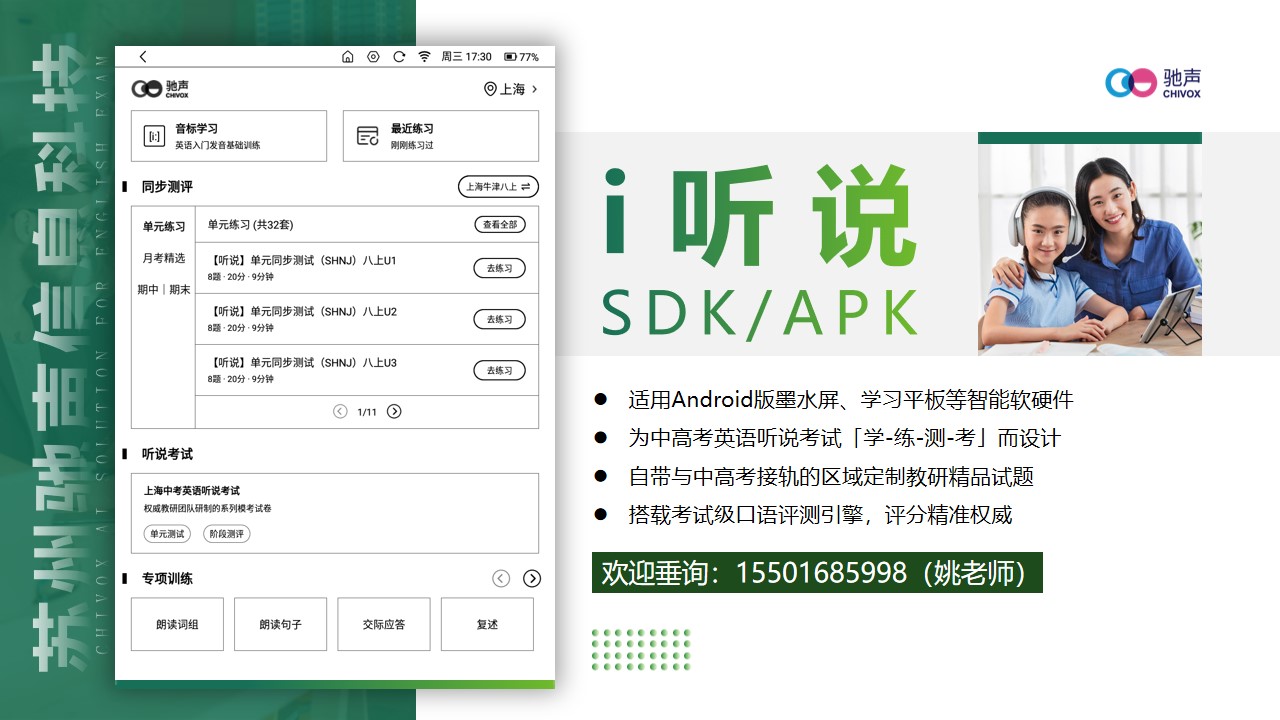Tap the Wi-Fi icon in the status bar
The image size is (1280, 720).
[424, 57]
